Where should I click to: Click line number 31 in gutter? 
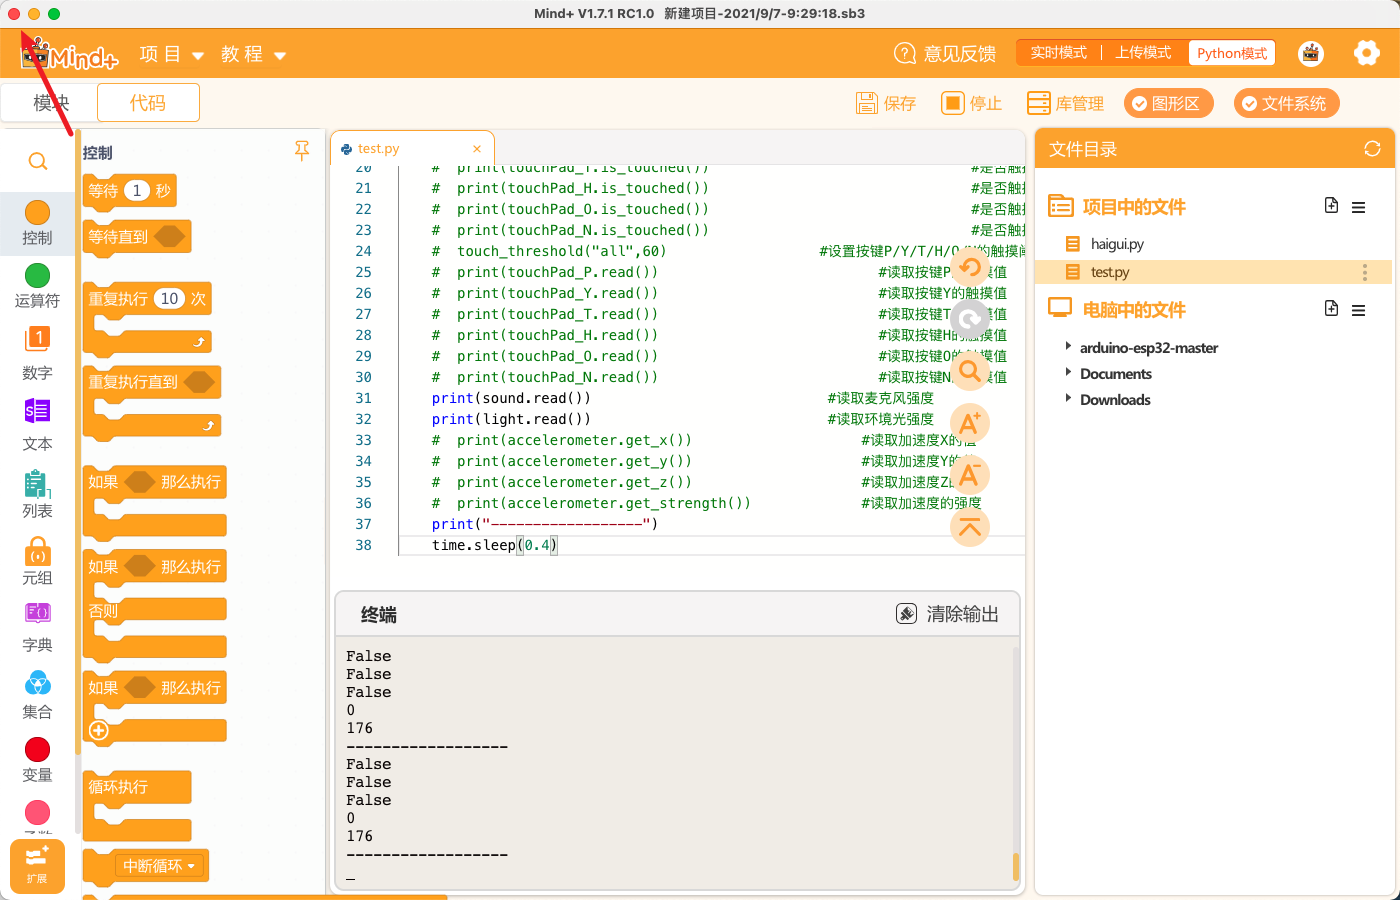(x=364, y=398)
